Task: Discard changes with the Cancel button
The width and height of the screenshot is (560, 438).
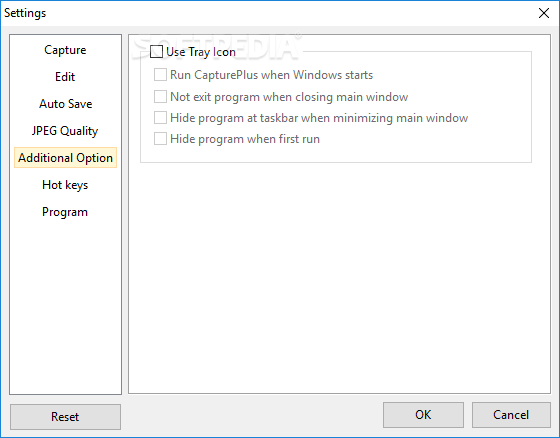Action: tap(511, 415)
